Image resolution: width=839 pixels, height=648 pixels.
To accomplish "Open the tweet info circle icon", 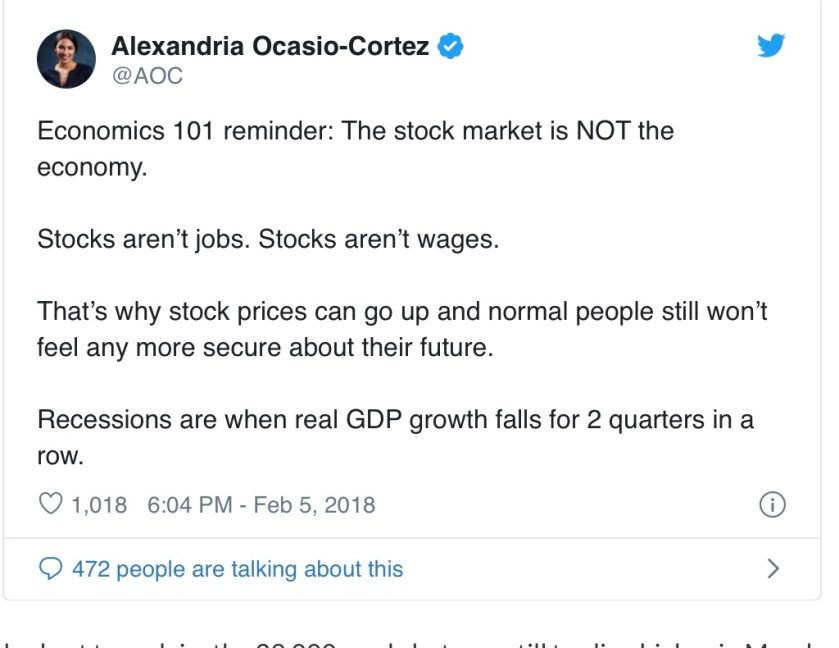I will pyautogui.click(x=772, y=505).
